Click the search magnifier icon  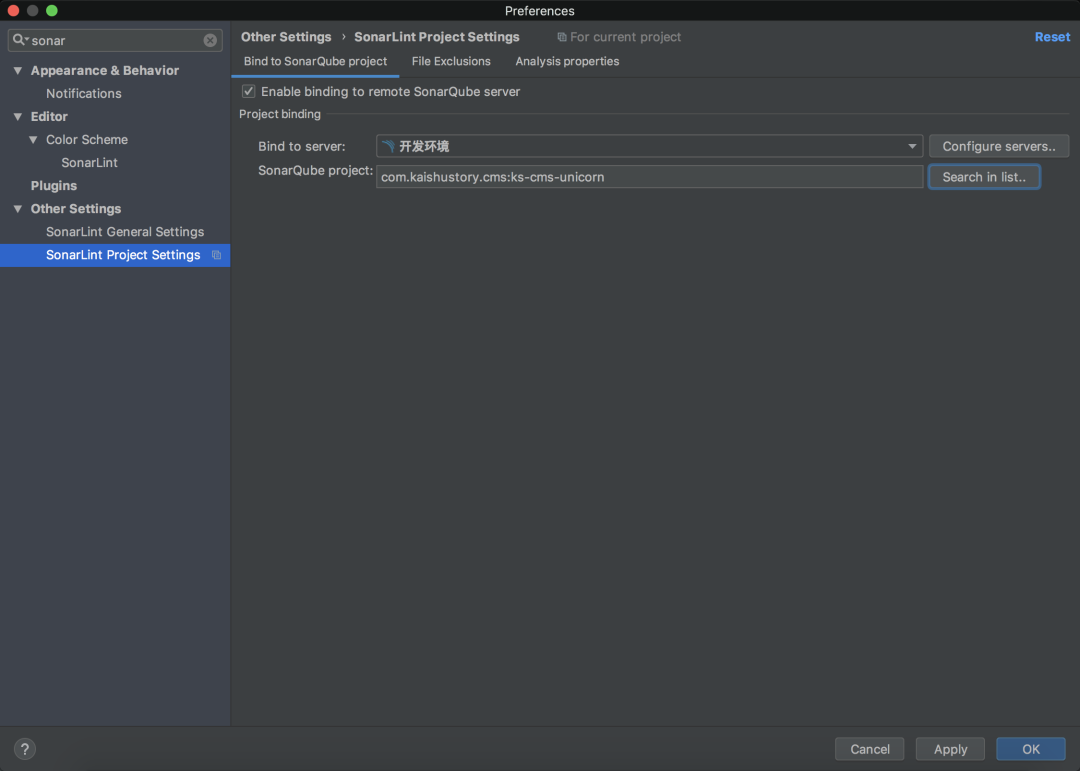[19, 40]
